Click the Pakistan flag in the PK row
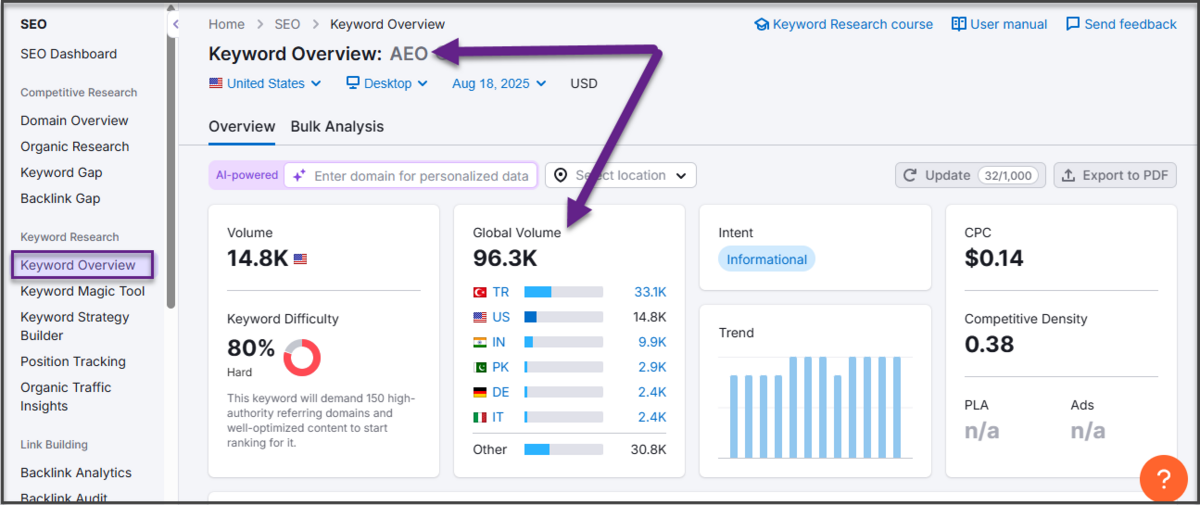1200x505 pixels. coord(480,367)
